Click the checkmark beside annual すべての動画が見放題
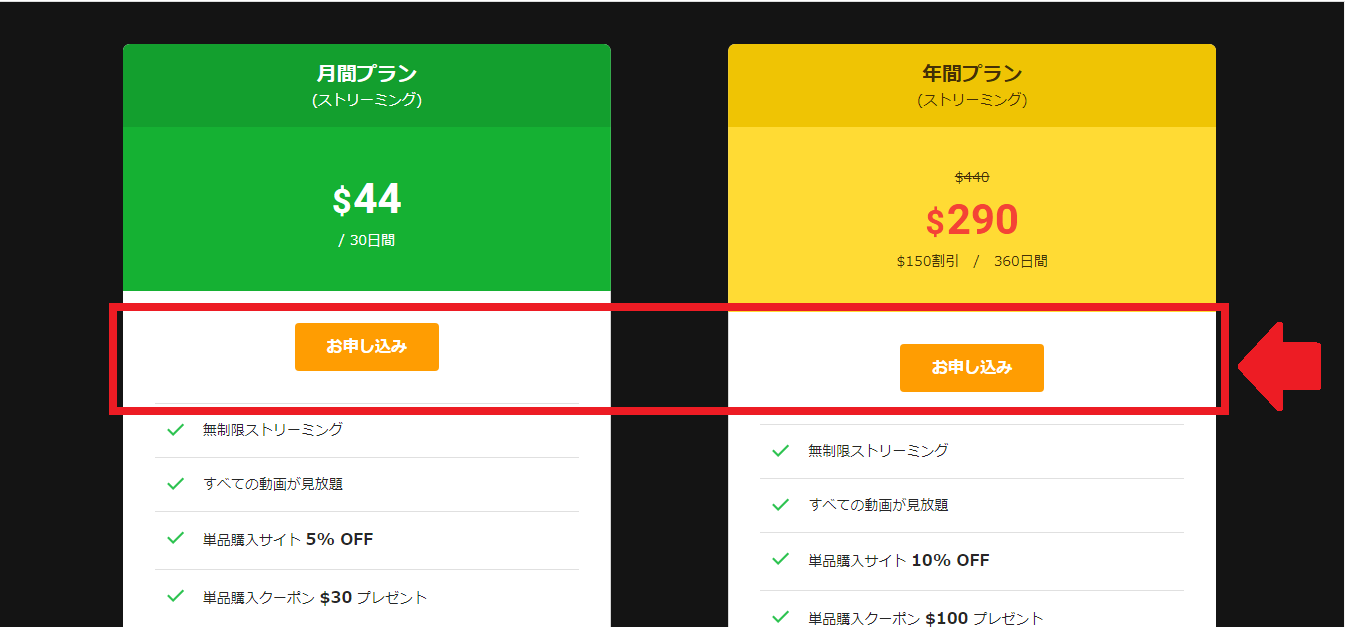This screenshot has height=627, width=1345. pyautogui.click(x=781, y=505)
